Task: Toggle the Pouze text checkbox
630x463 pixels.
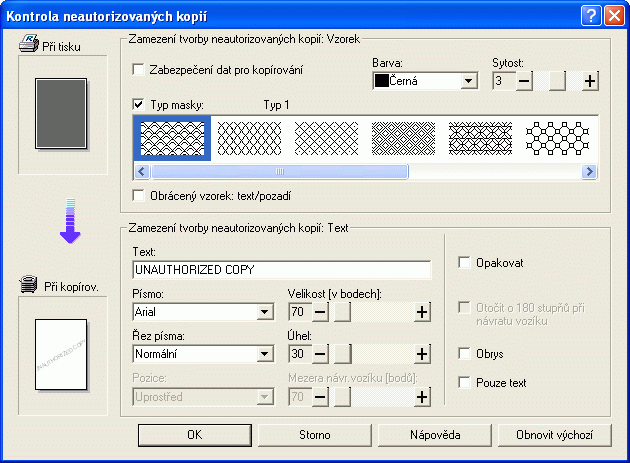Action: coord(464,382)
